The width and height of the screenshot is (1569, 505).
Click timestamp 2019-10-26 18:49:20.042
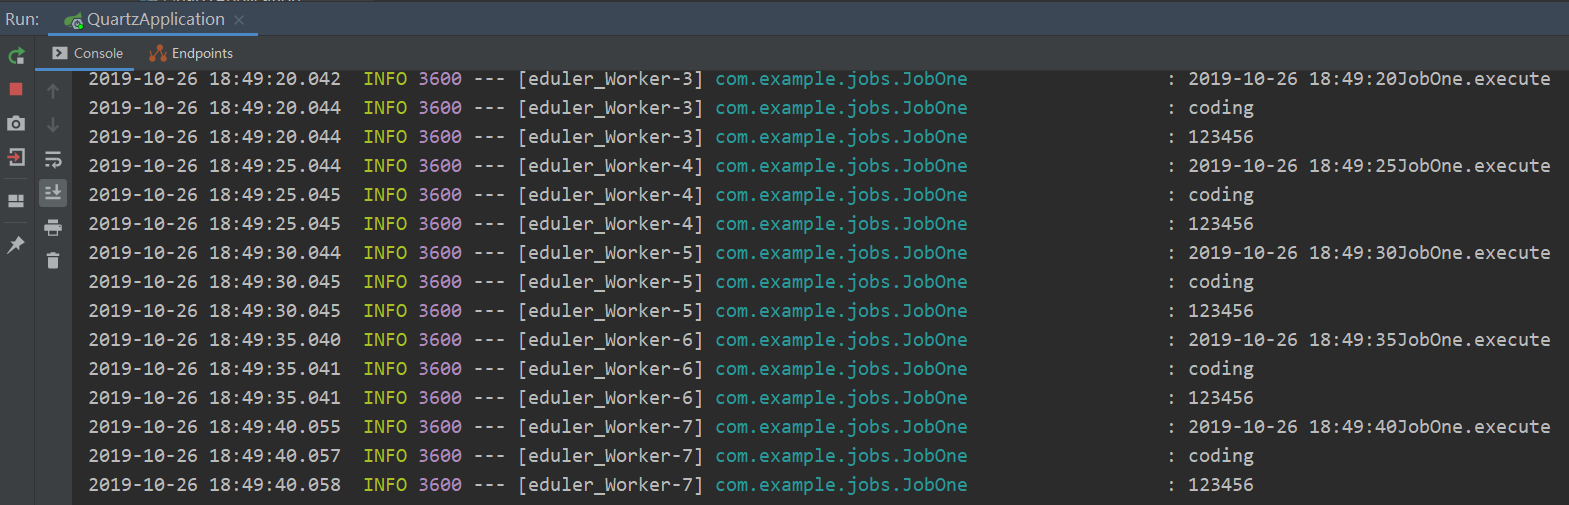214,79
